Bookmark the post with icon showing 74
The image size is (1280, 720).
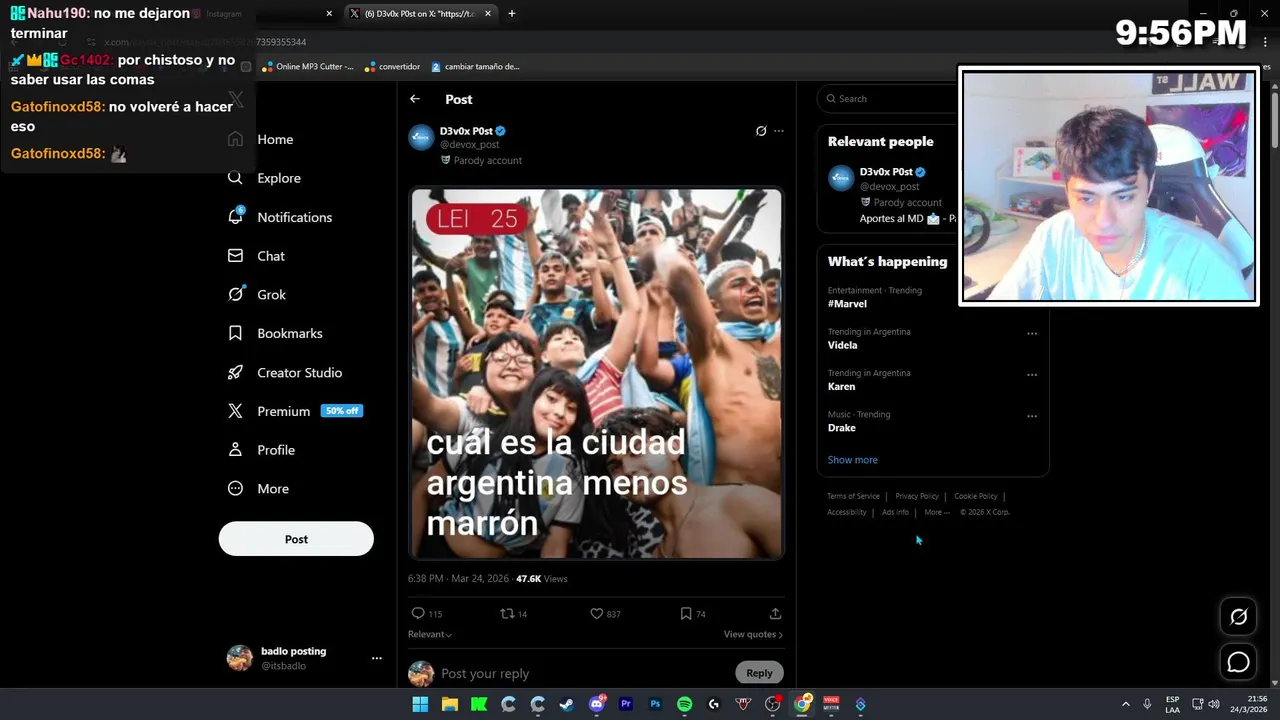[x=692, y=613]
